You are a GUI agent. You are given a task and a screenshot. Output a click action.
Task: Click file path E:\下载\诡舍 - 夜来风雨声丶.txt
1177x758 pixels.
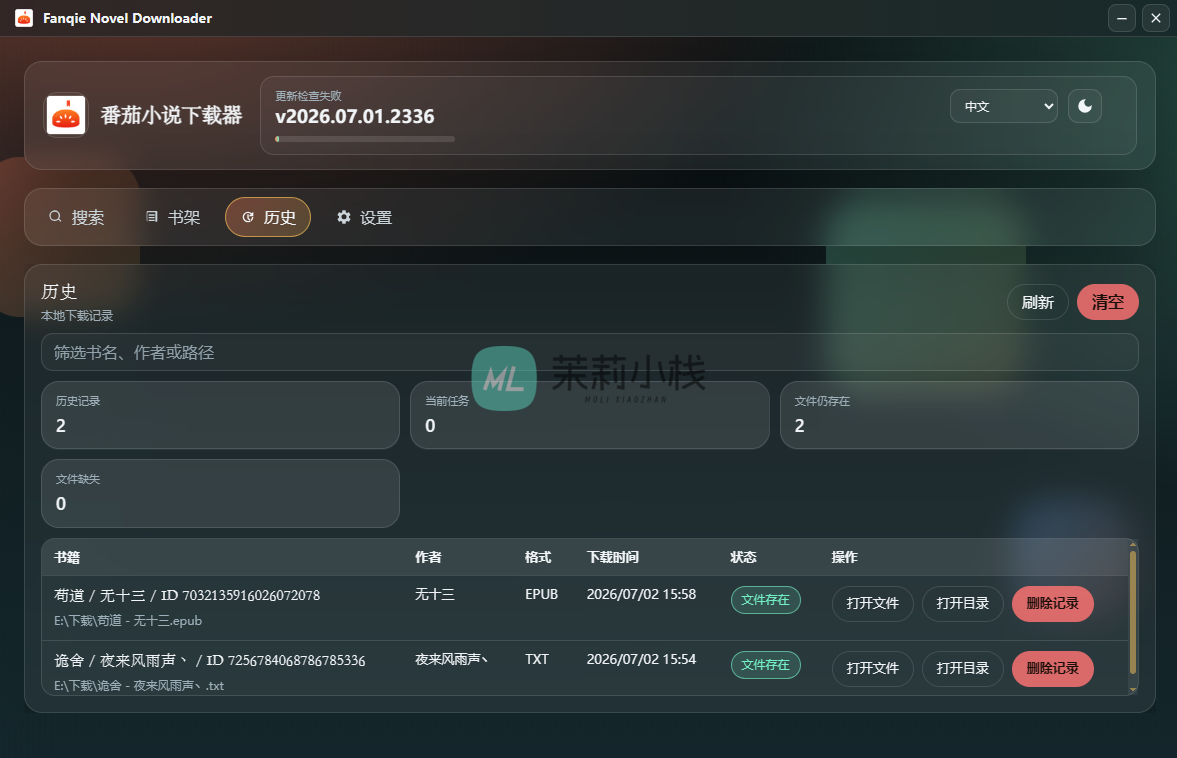[x=139, y=685]
